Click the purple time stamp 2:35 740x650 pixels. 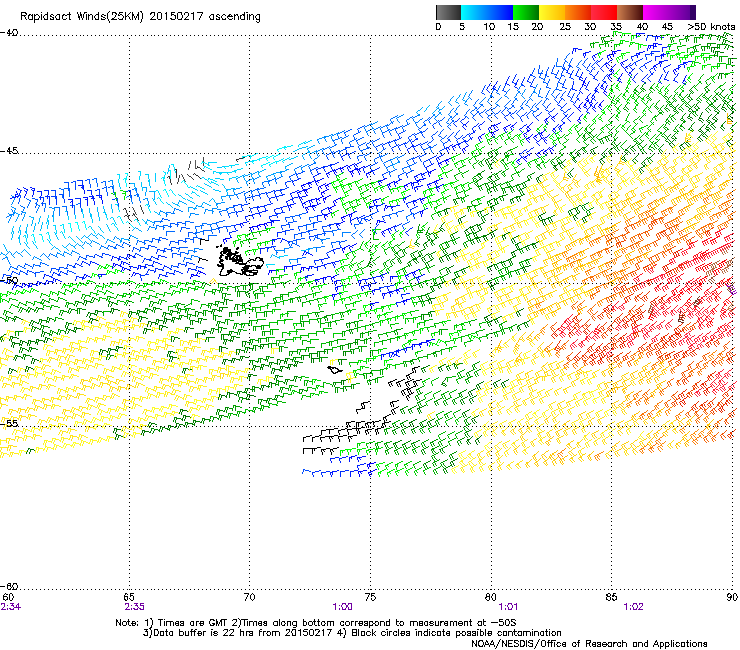(x=134, y=607)
